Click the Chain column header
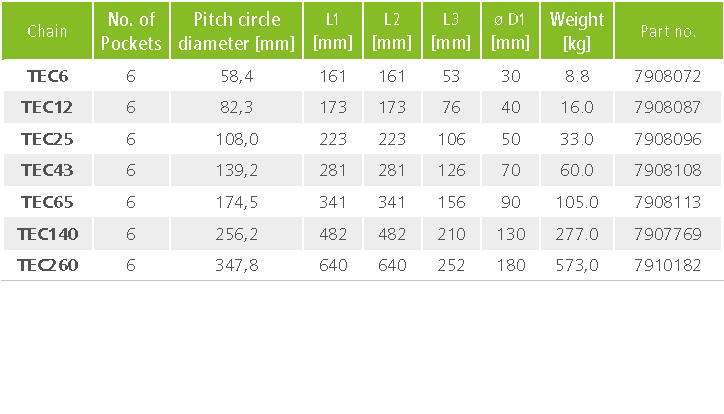This screenshot has width=724, height=414. [x=47, y=31]
